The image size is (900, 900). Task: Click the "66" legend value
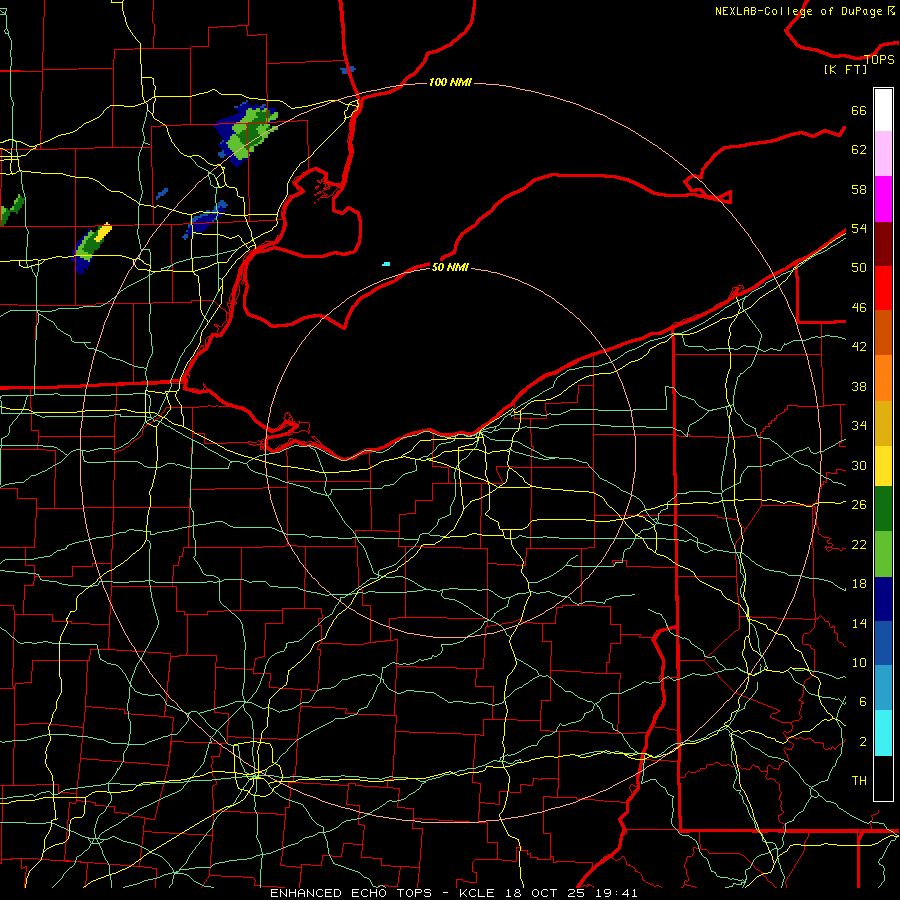pos(859,111)
